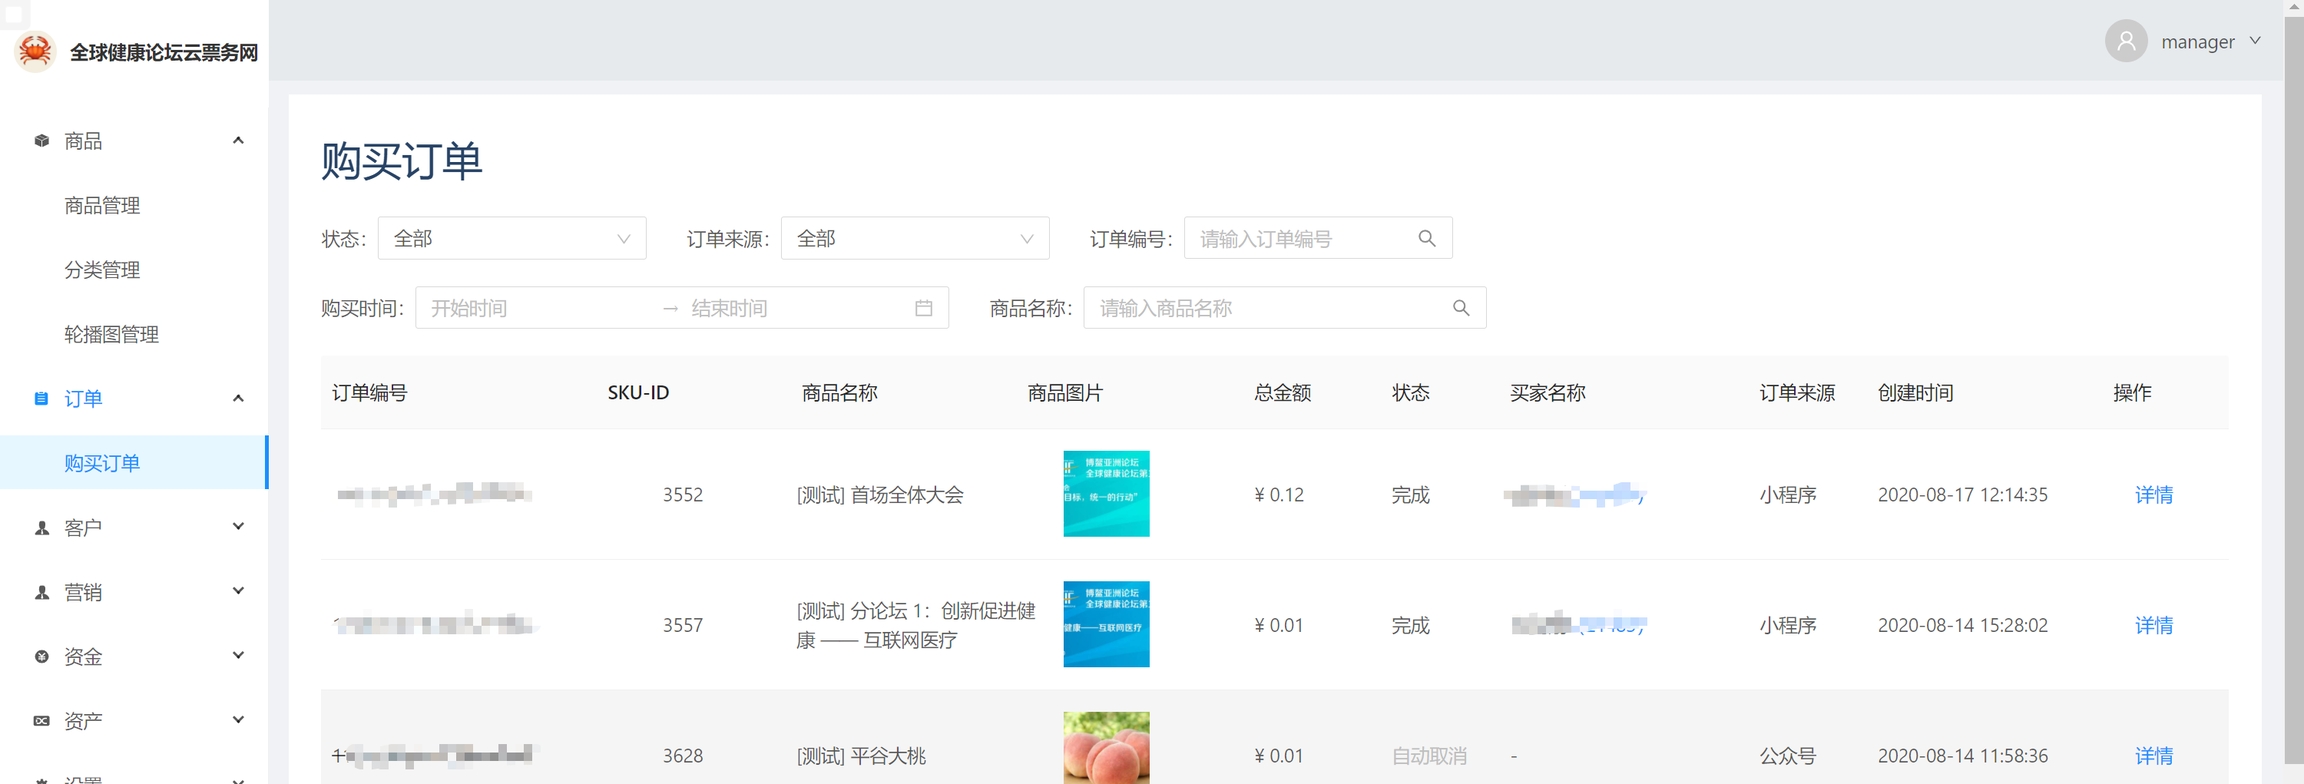Open 详情 for the 首场全体大会 order

(2153, 495)
